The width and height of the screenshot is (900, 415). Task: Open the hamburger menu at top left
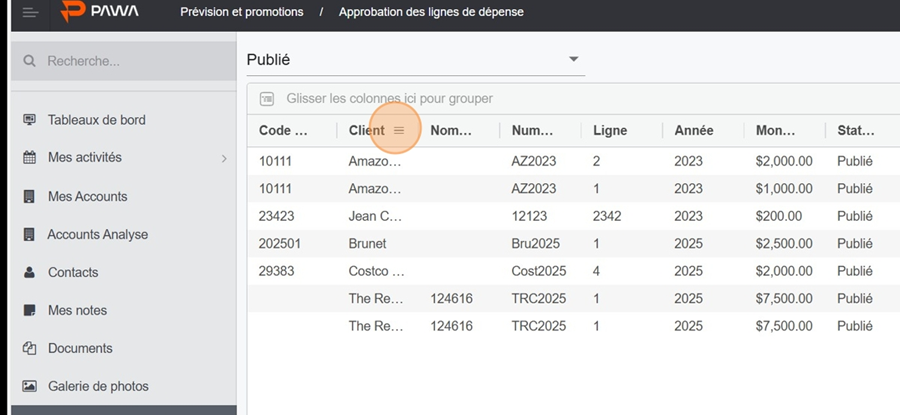[30, 12]
